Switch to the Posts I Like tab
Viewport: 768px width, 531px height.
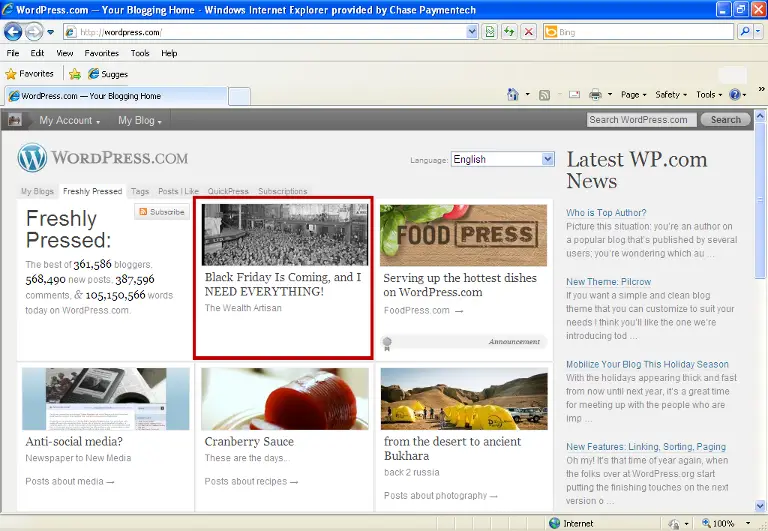tap(178, 191)
